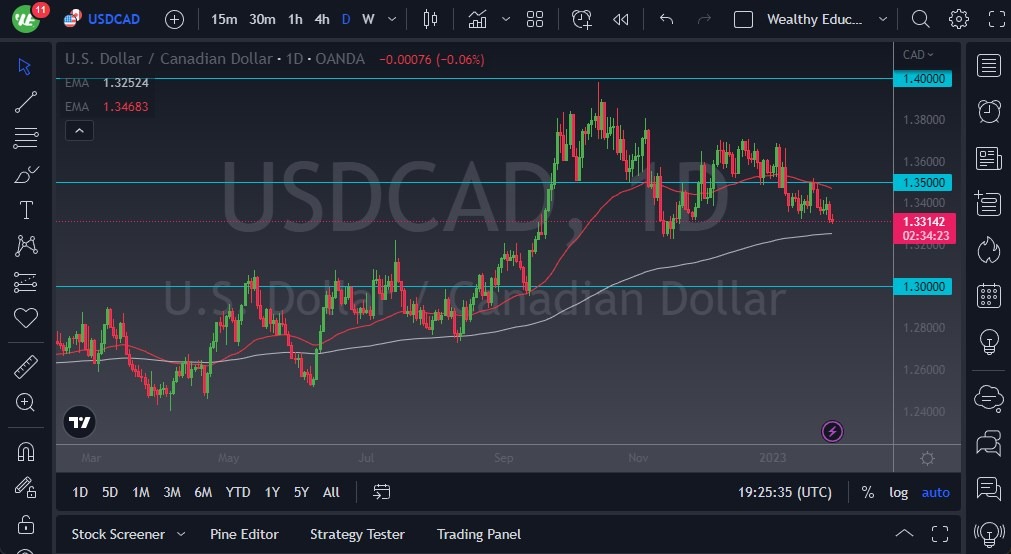This screenshot has width=1011, height=554.
Task: Open the Fibonacci retracement tools
Action: pos(26,137)
